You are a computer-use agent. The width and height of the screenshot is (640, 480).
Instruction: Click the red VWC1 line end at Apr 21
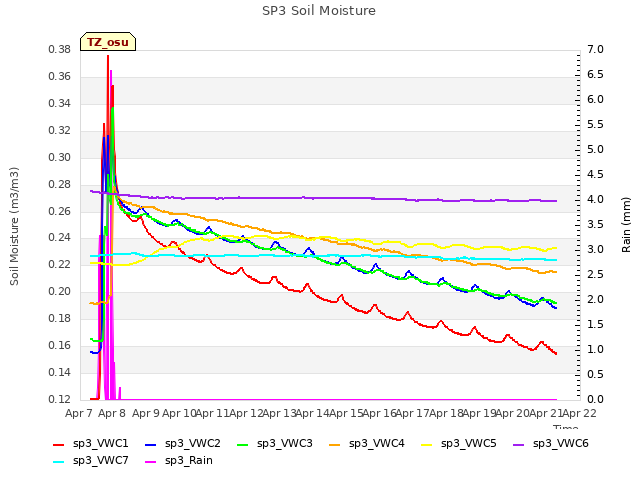click(x=556, y=353)
